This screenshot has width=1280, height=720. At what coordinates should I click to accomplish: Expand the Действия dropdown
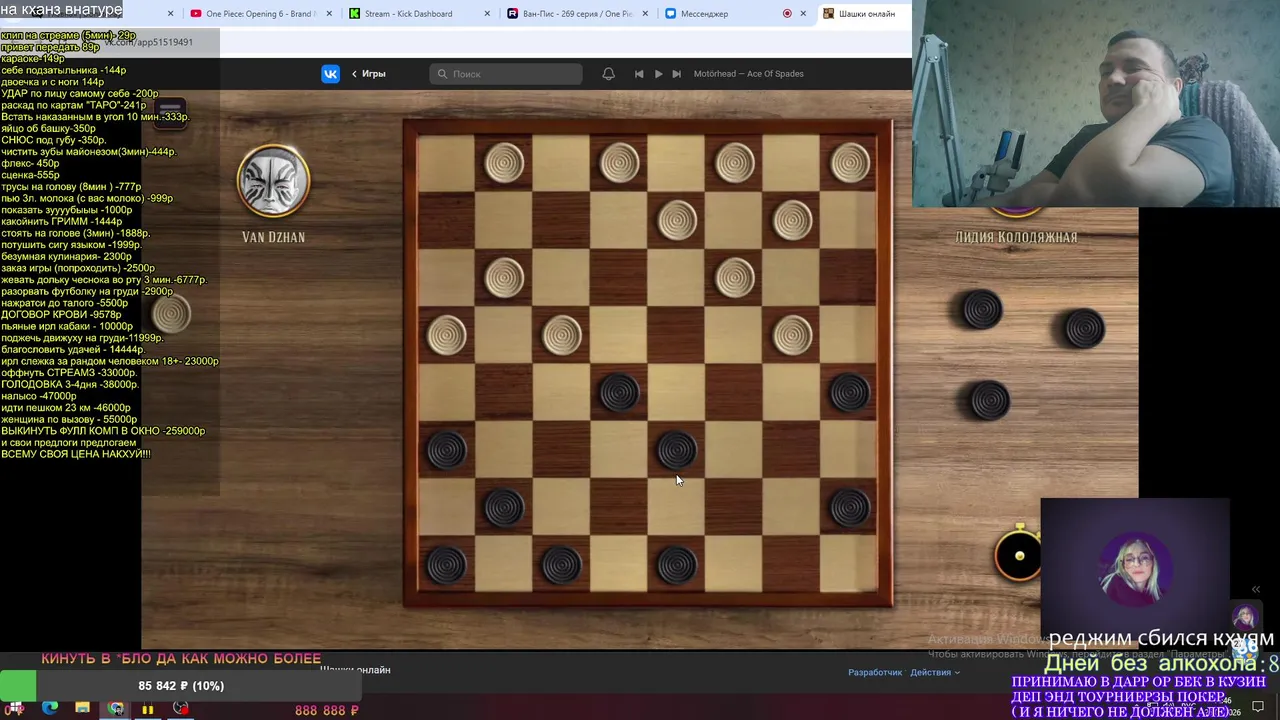pos(934,672)
